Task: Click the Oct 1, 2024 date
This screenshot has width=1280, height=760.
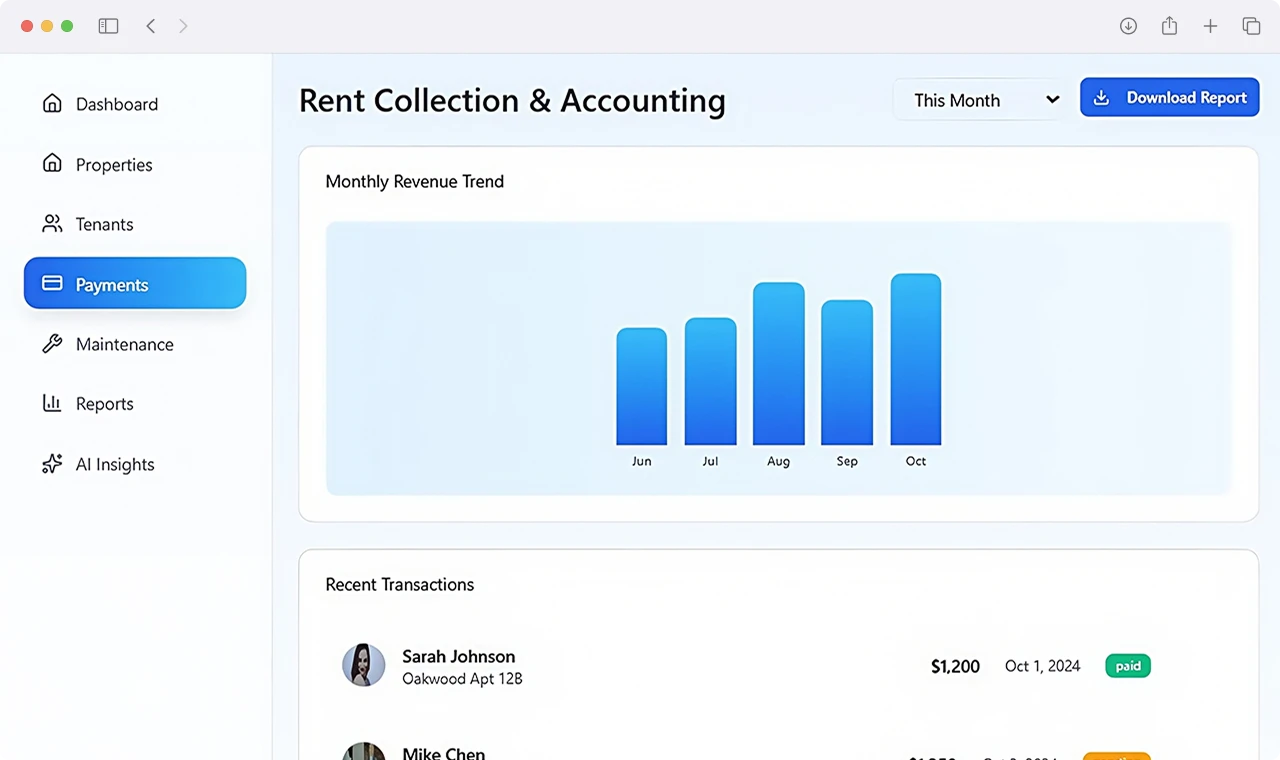Action: coord(1042,666)
